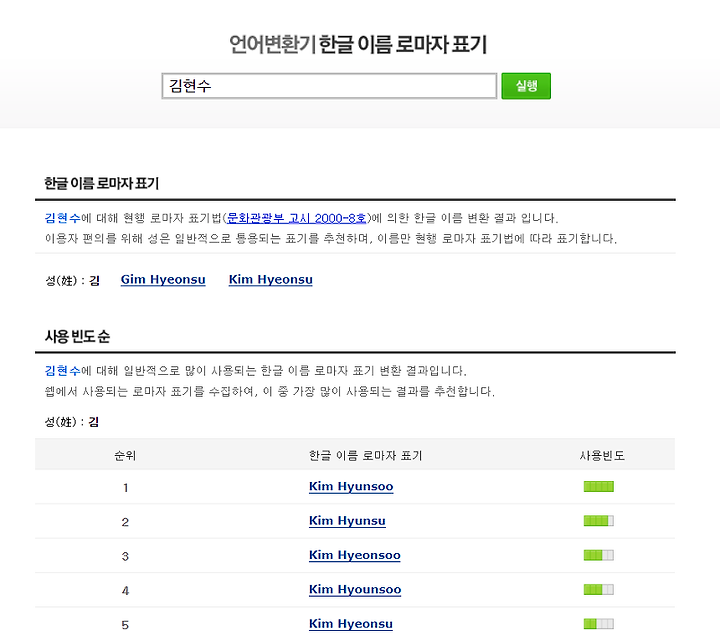Click the 사용빈도 column header

coord(602,455)
